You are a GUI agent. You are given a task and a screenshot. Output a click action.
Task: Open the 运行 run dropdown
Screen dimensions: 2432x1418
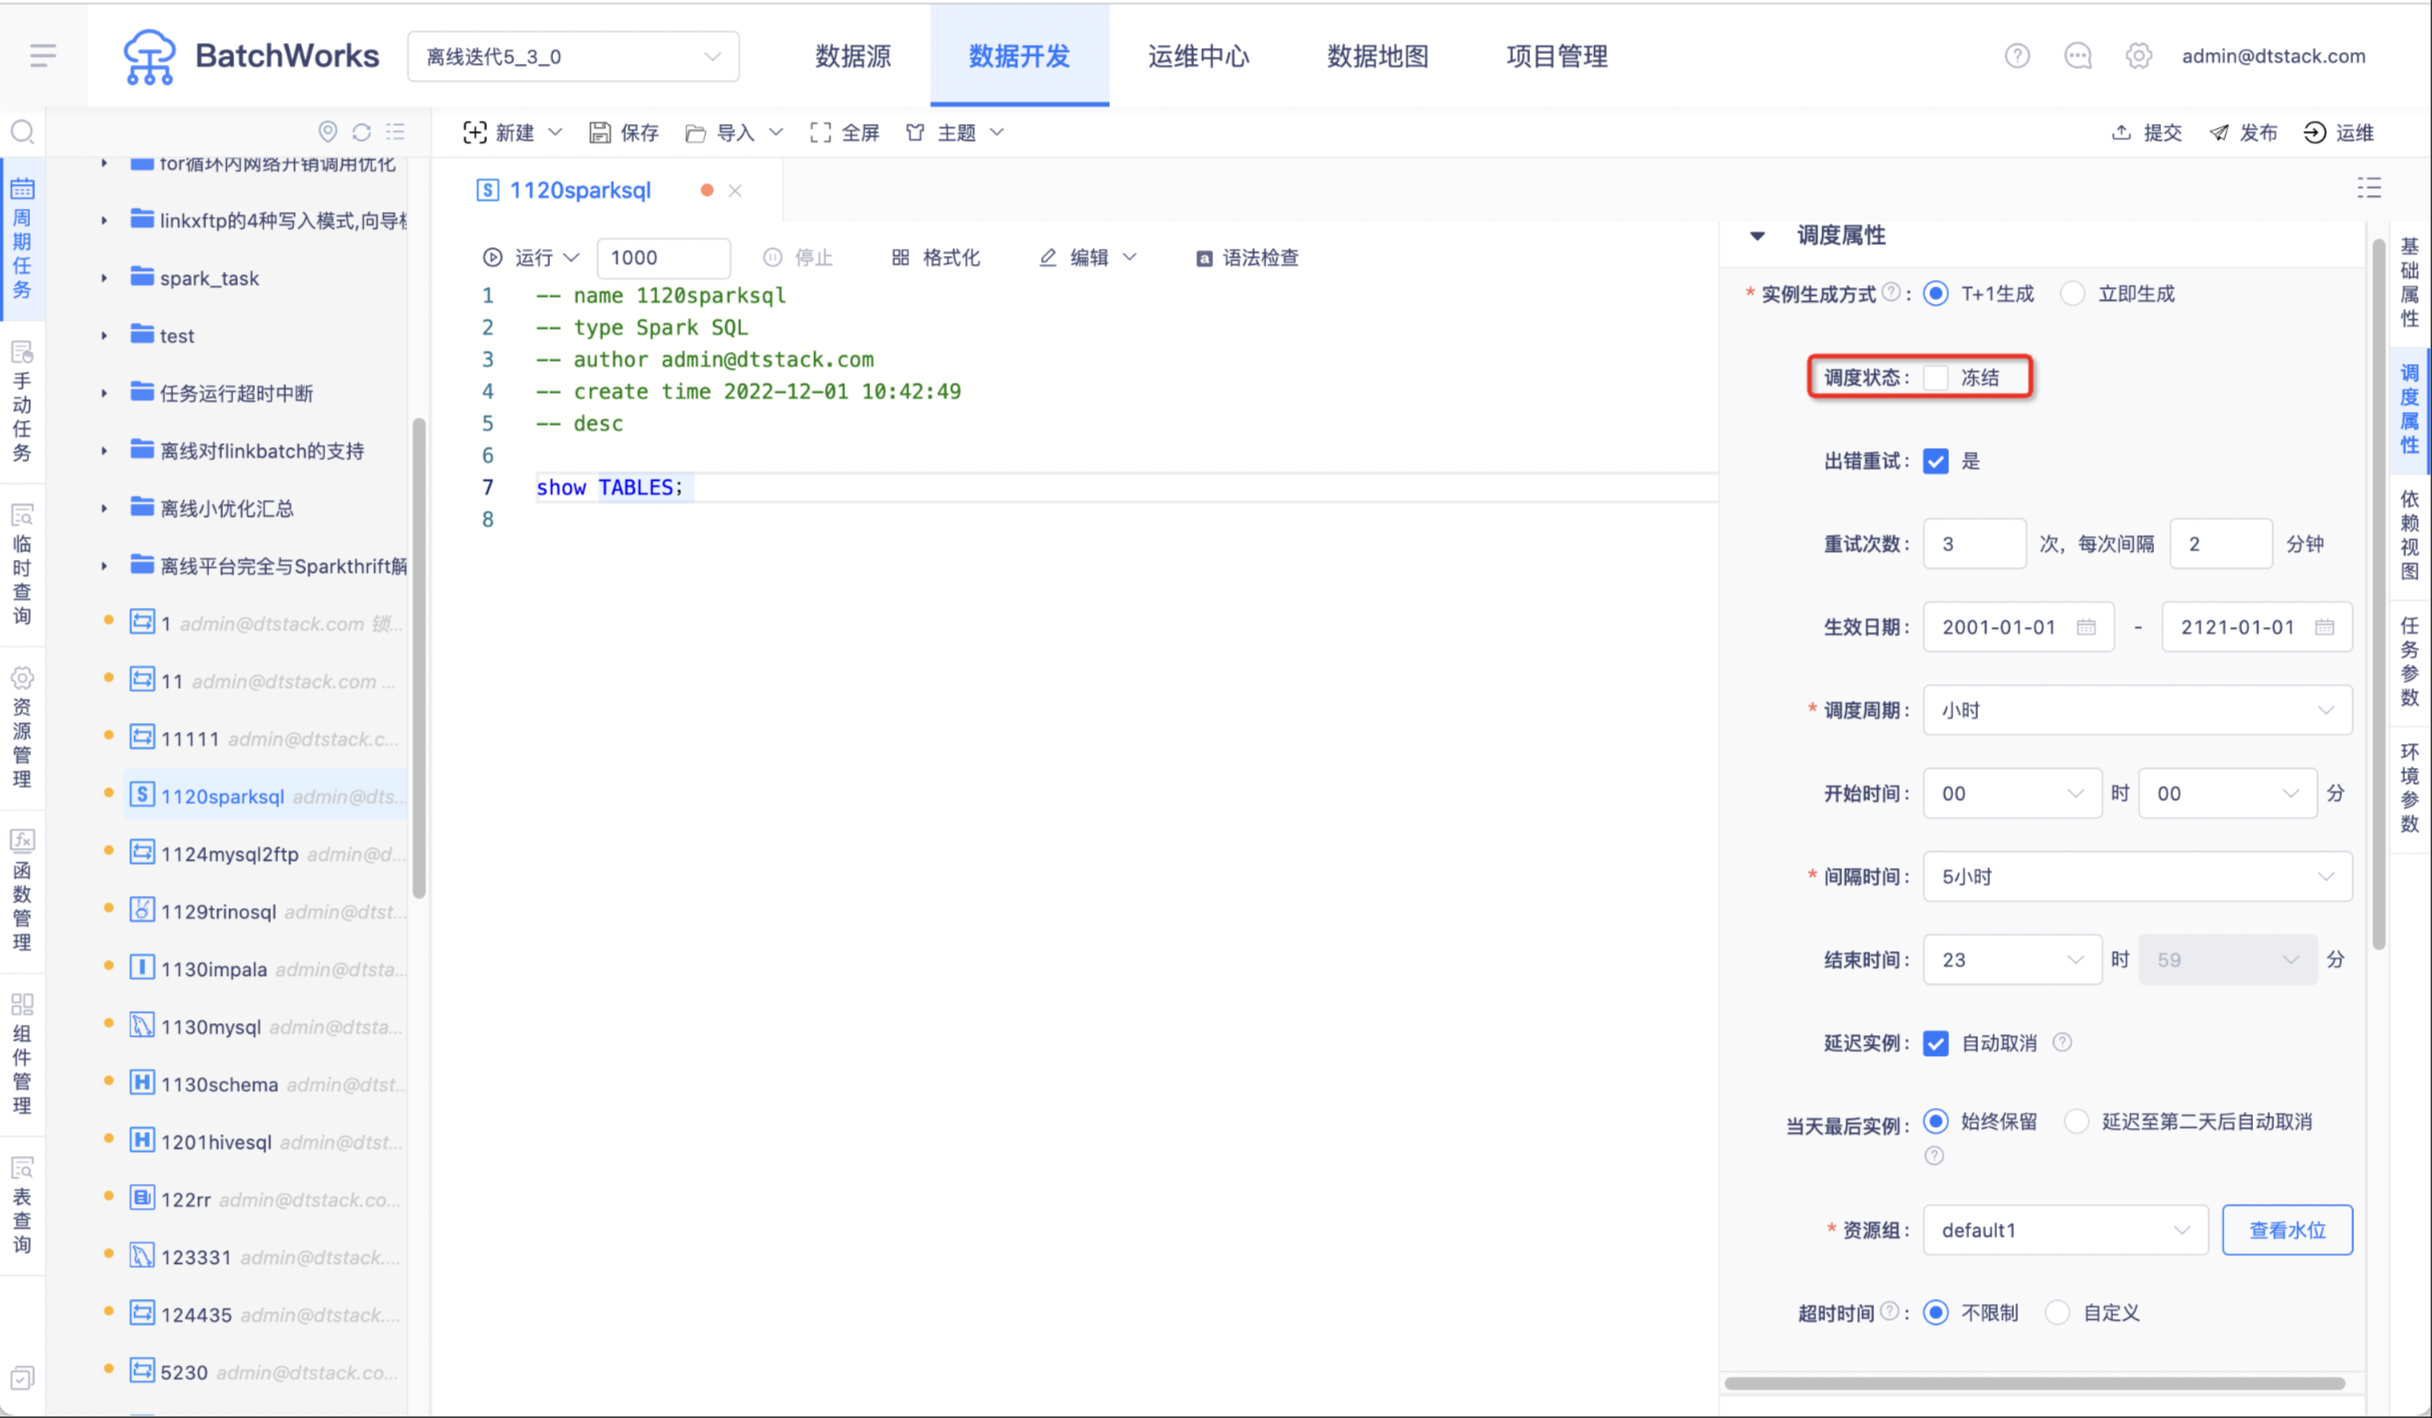(531, 257)
